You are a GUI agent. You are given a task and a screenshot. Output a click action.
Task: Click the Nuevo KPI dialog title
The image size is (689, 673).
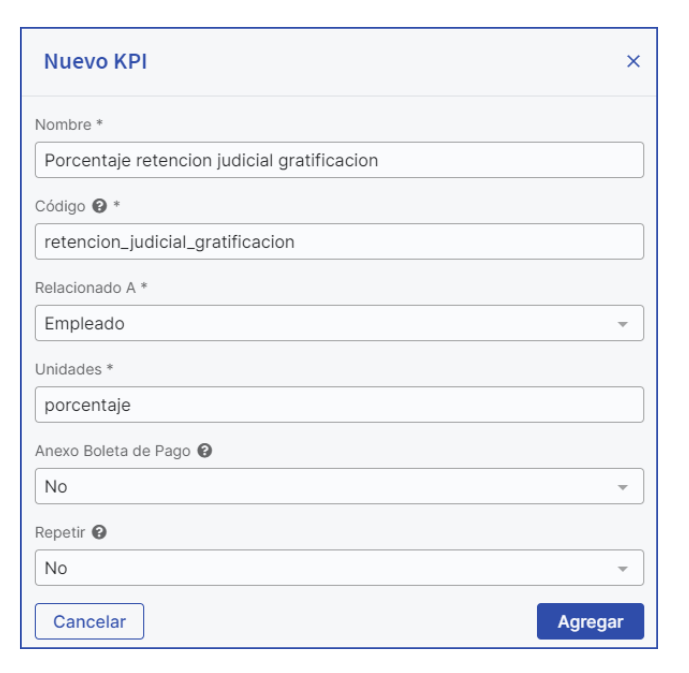coord(96,62)
